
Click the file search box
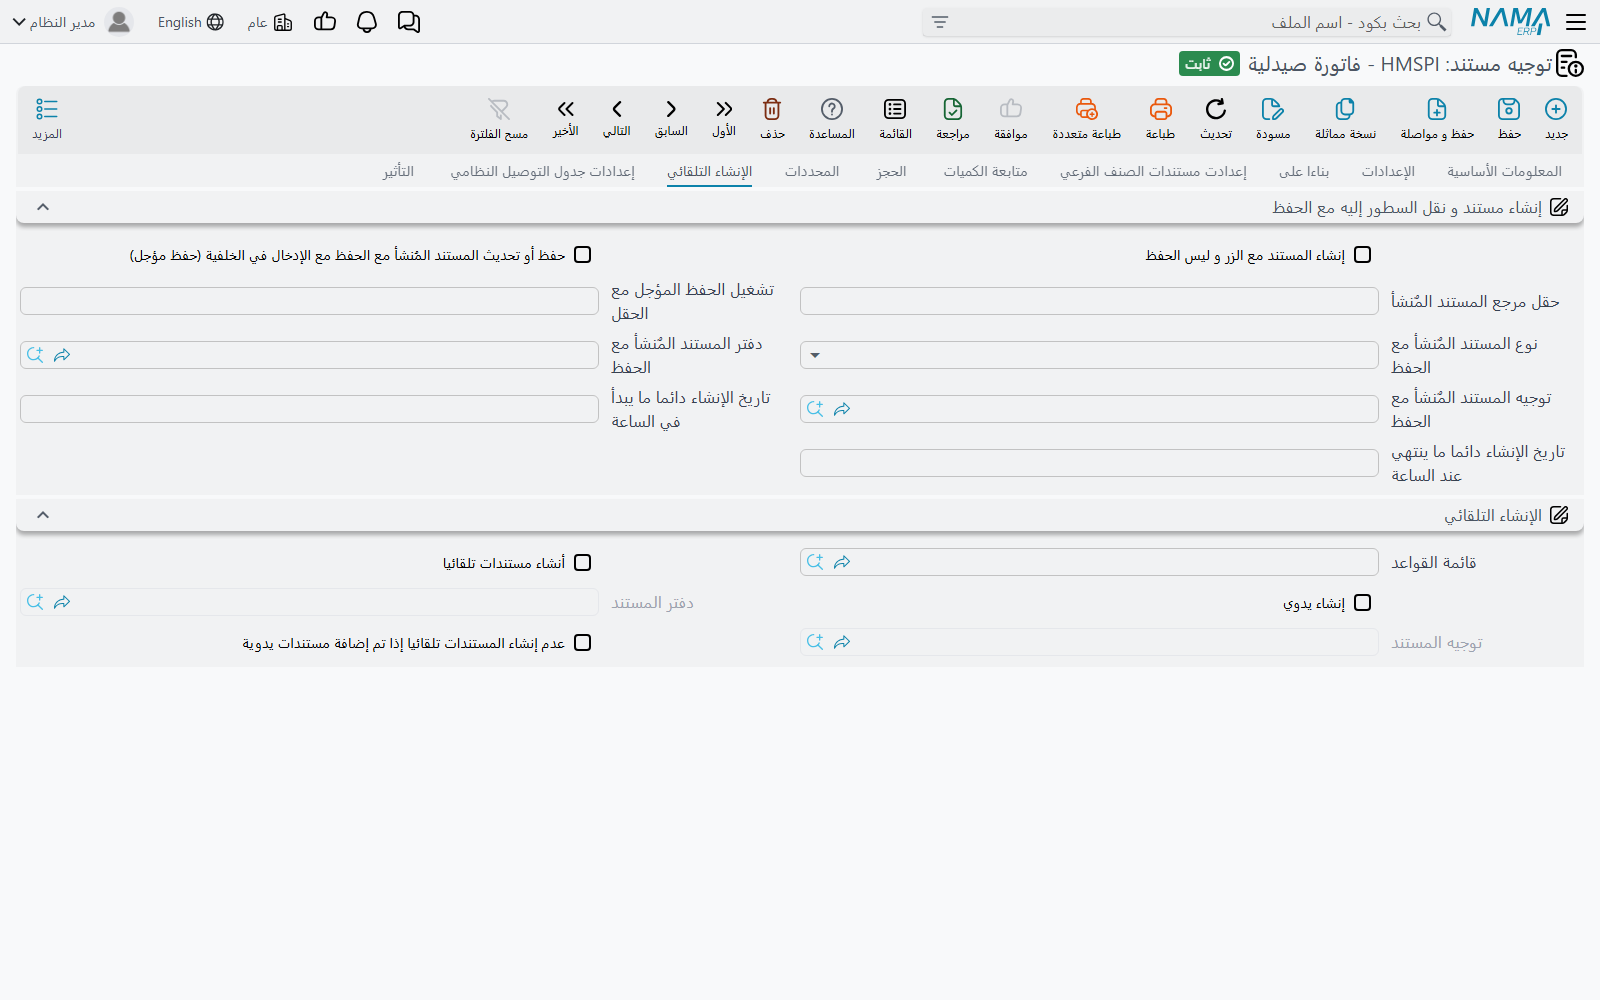point(1187,22)
